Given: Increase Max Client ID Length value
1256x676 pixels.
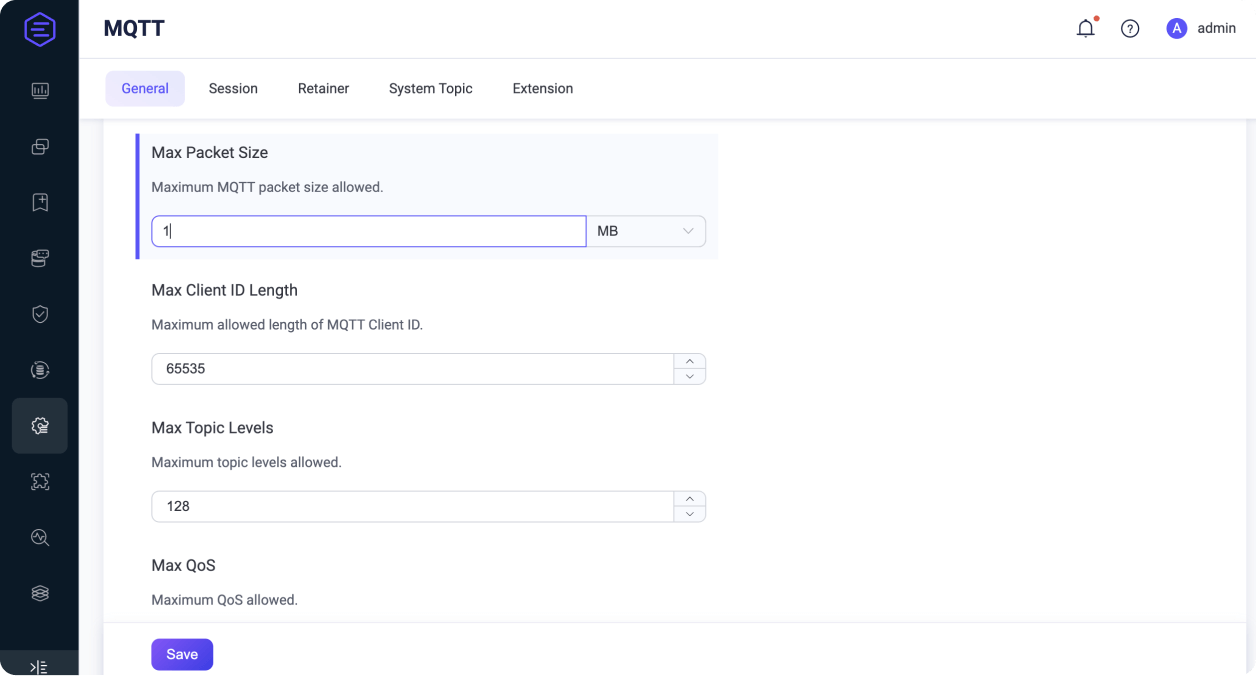Looking at the screenshot, I should (x=690, y=361).
